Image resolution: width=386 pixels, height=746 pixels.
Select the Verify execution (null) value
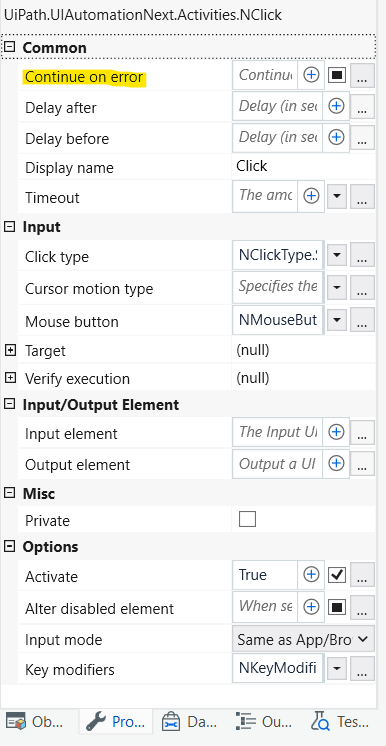pyautogui.click(x=253, y=378)
